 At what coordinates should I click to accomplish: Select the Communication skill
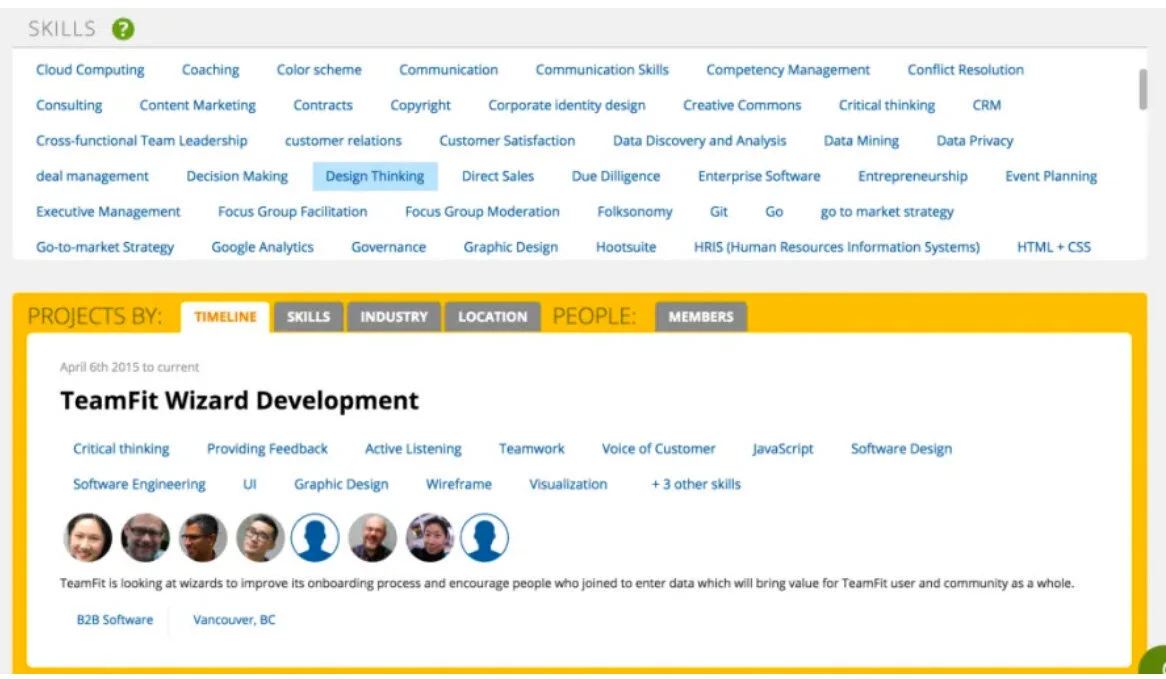448,70
